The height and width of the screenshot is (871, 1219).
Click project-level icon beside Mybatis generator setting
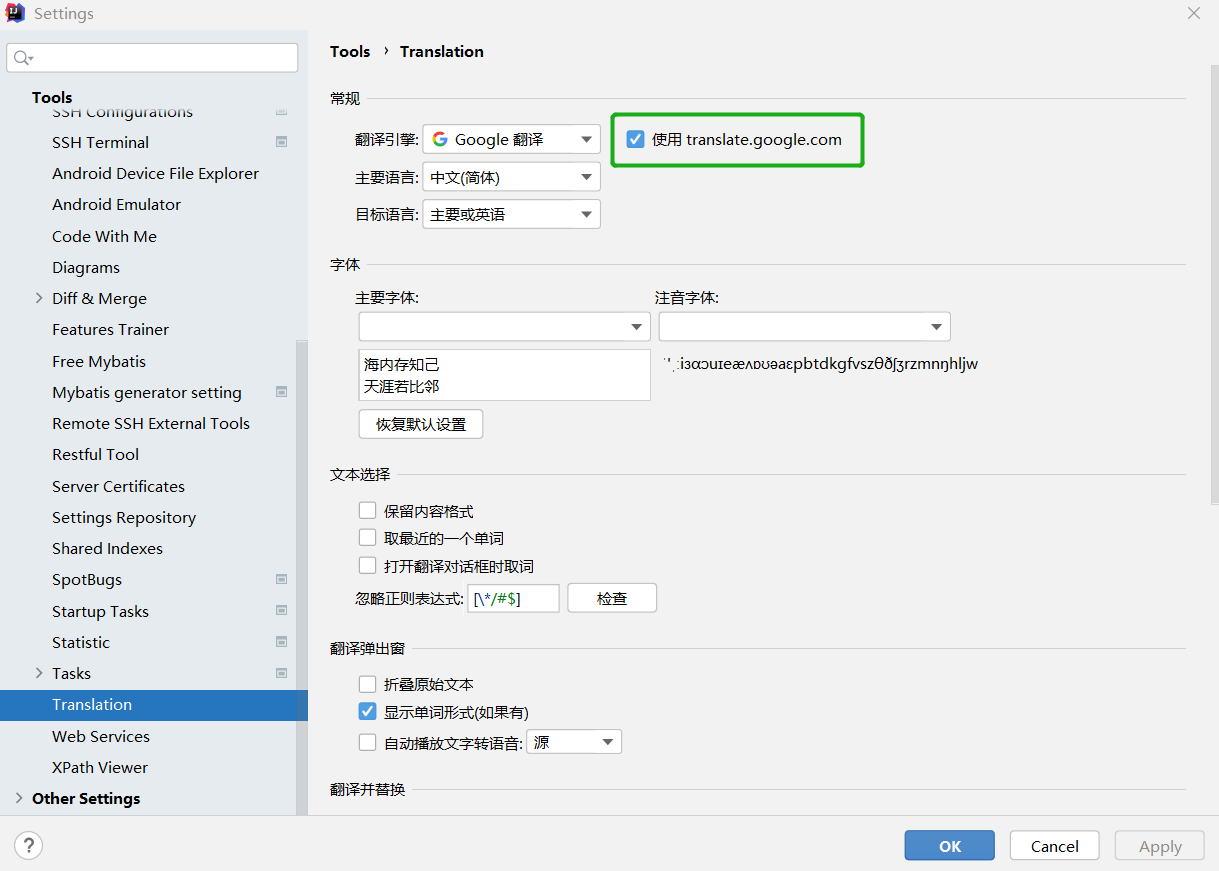(x=281, y=392)
